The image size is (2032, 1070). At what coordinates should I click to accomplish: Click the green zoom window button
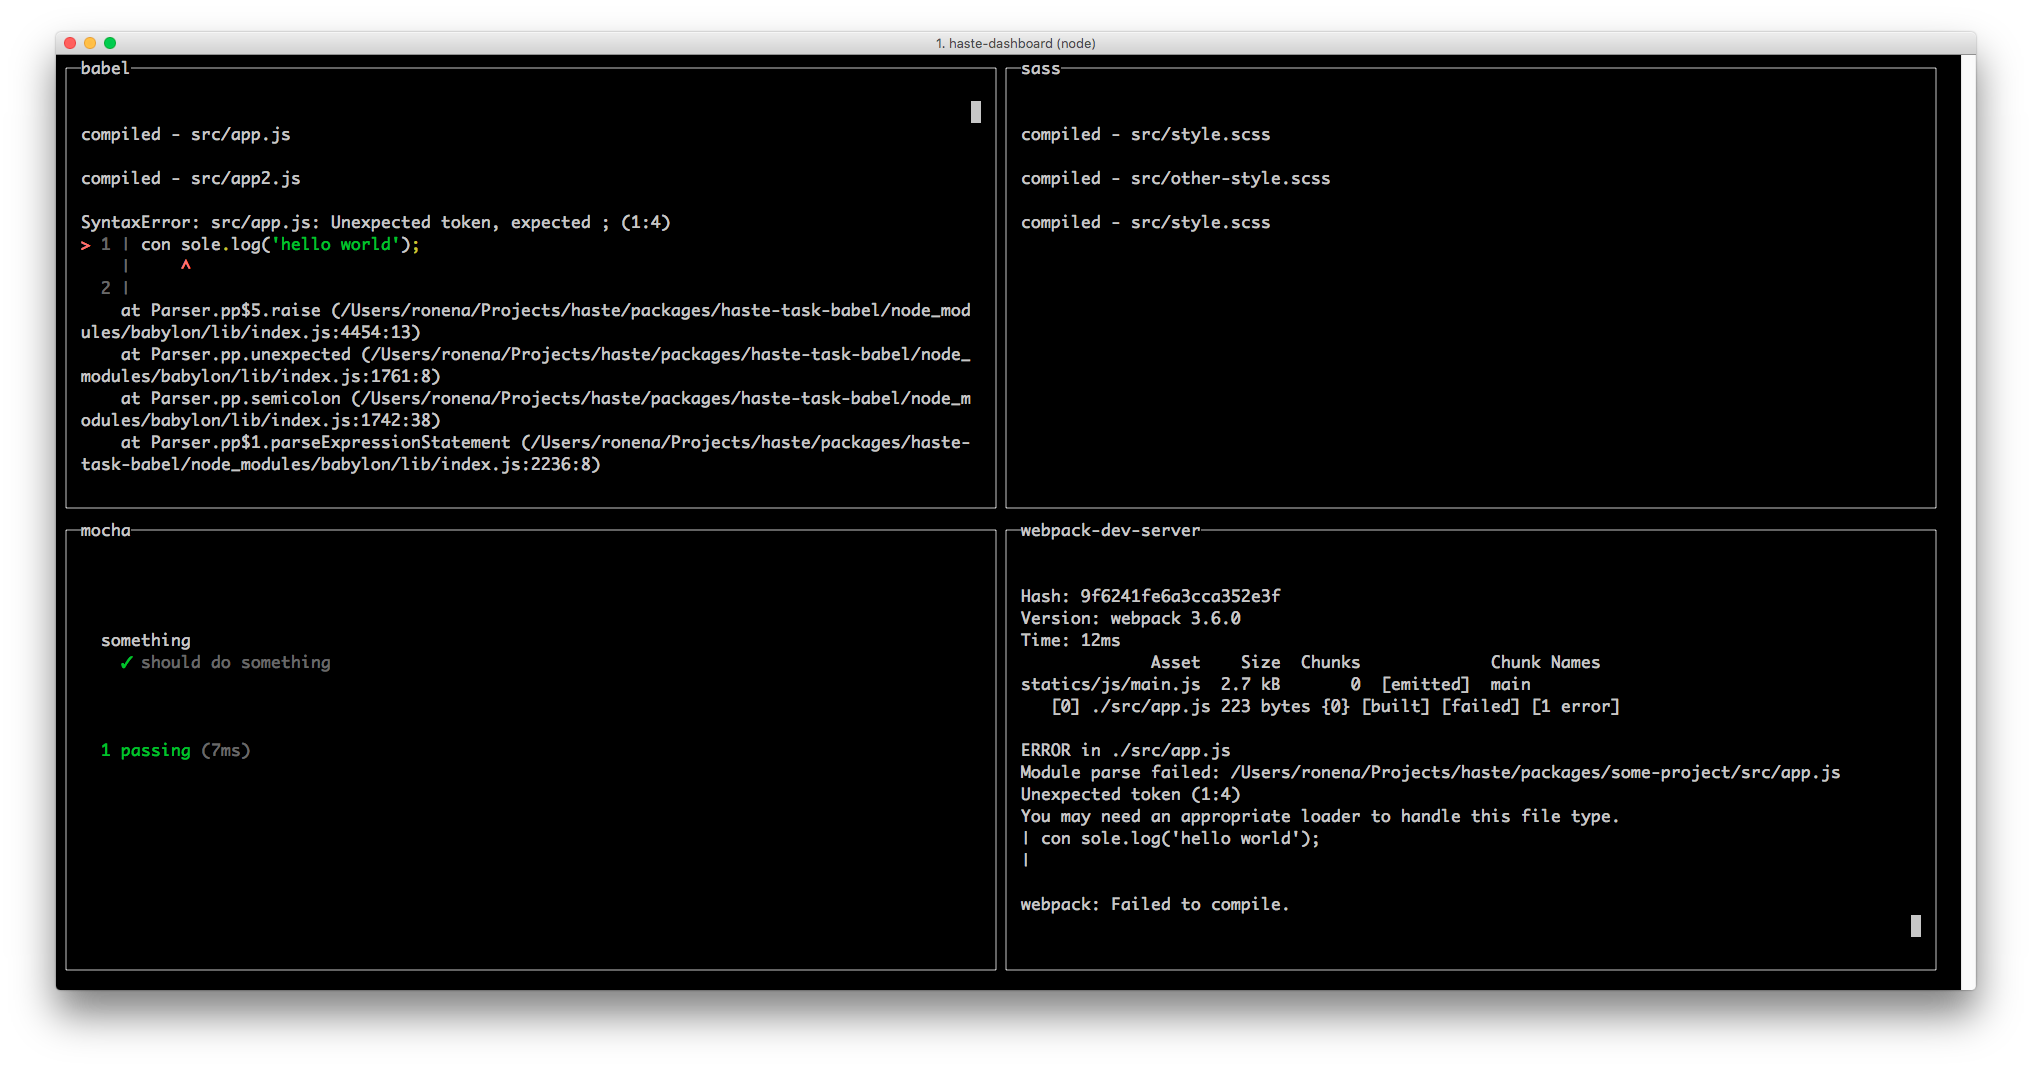point(110,43)
